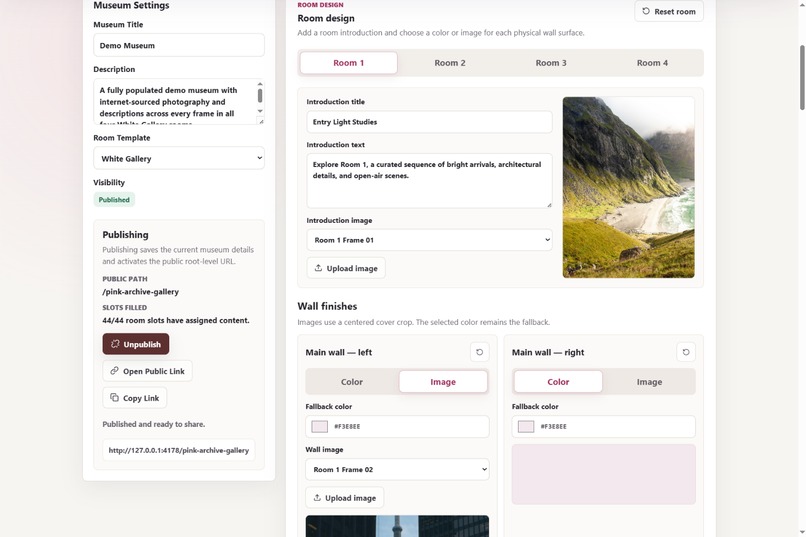Switch to the Room 1 tab

pos(349,63)
